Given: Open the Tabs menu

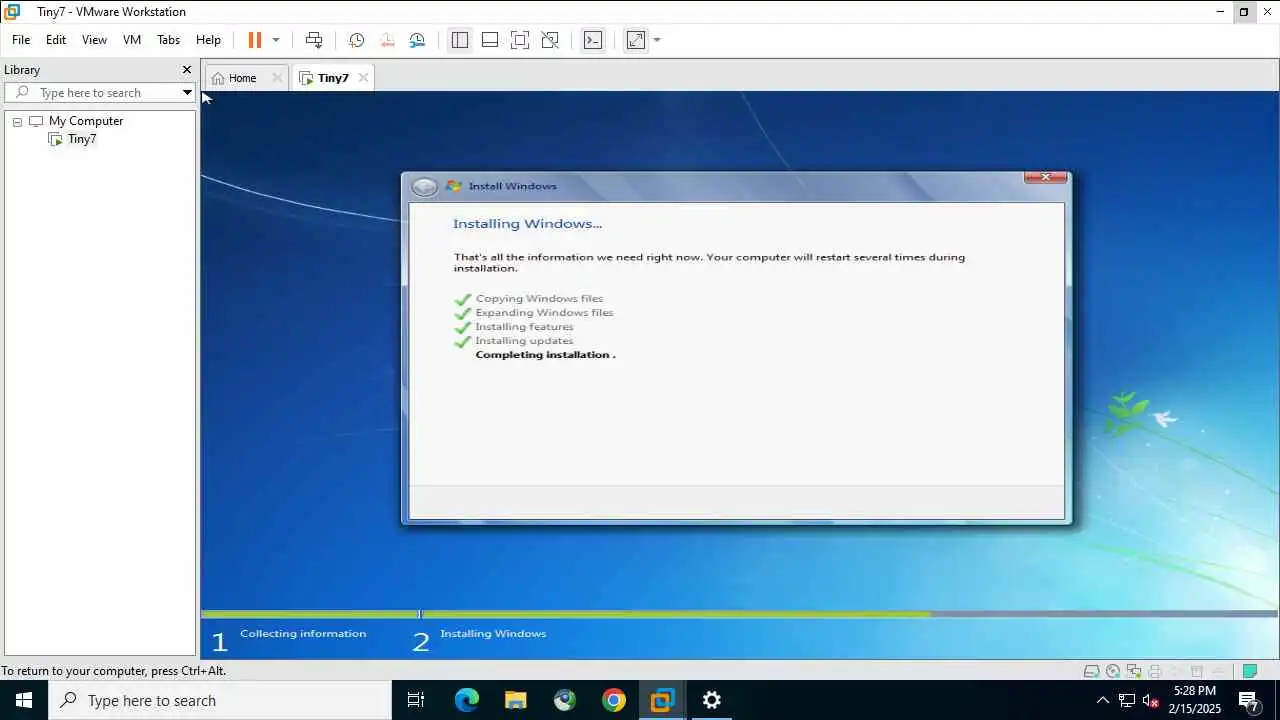Looking at the screenshot, I should [168, 40].
